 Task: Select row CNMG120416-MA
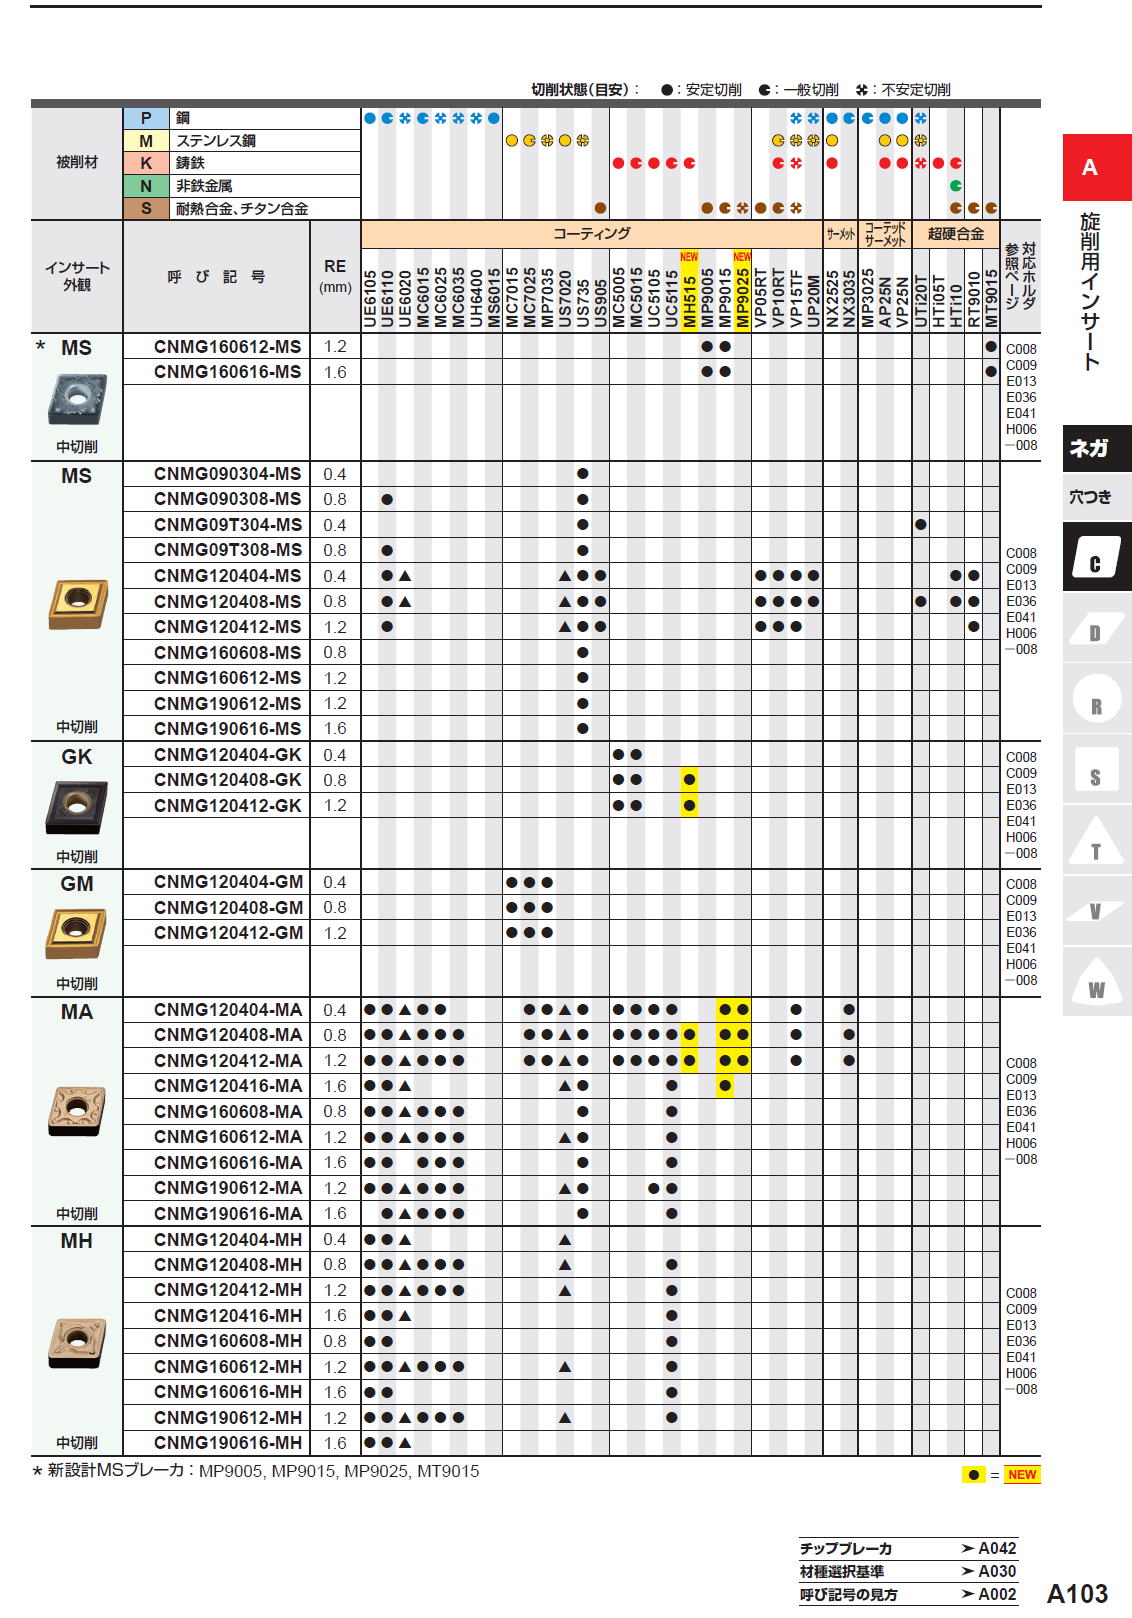tap(561, 1086)
